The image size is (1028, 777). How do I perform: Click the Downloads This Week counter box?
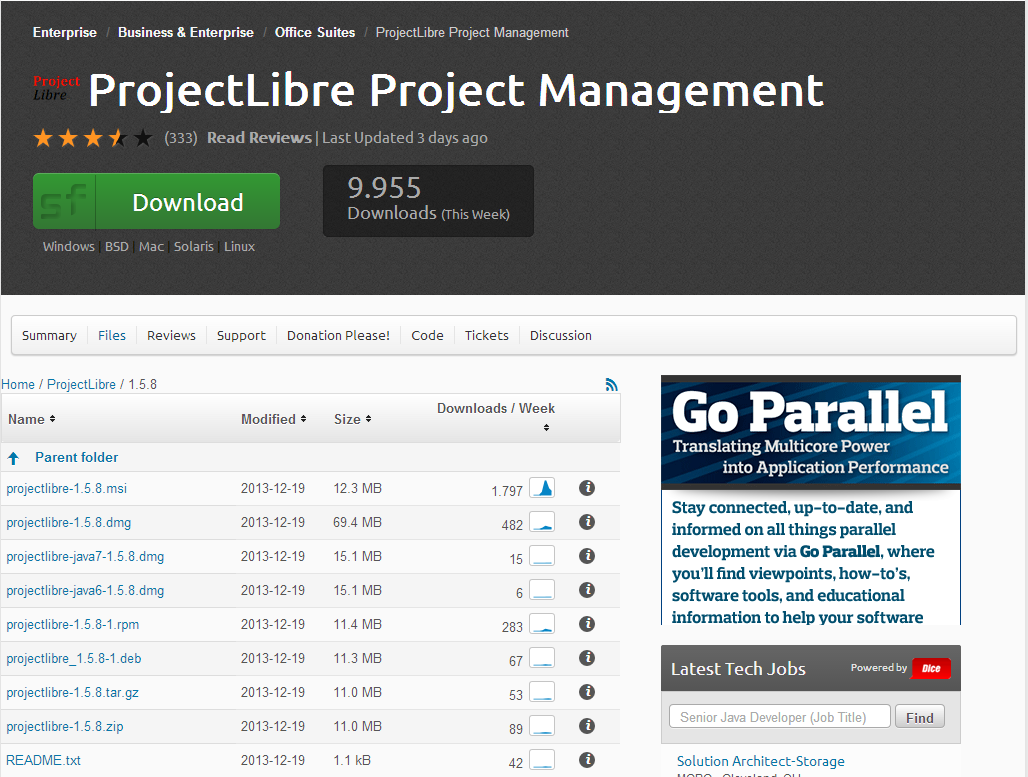[428, 201]
